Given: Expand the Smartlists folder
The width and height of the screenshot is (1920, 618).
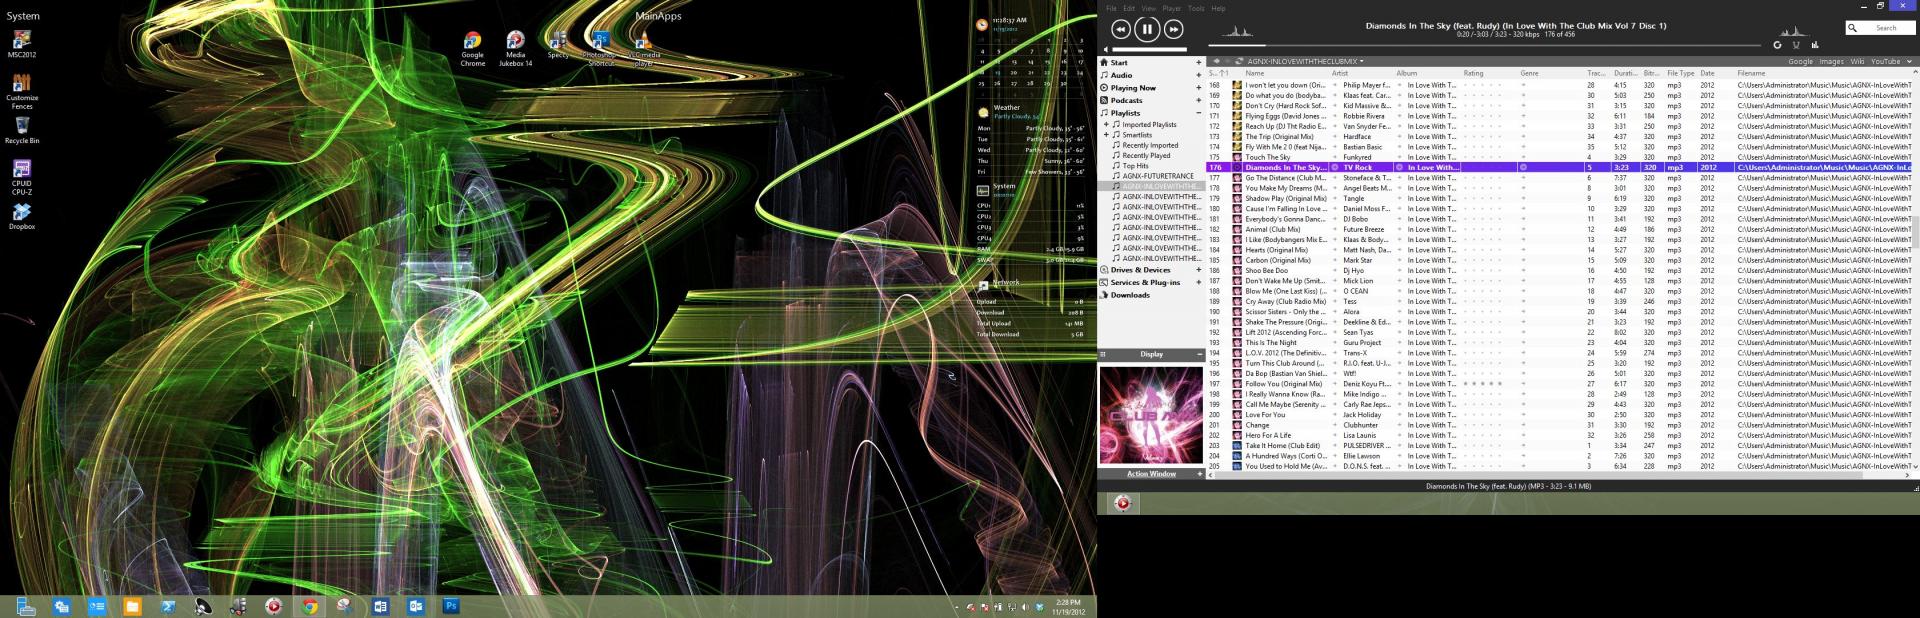Looking at the screenshot, I should (x=1106, y=135).
